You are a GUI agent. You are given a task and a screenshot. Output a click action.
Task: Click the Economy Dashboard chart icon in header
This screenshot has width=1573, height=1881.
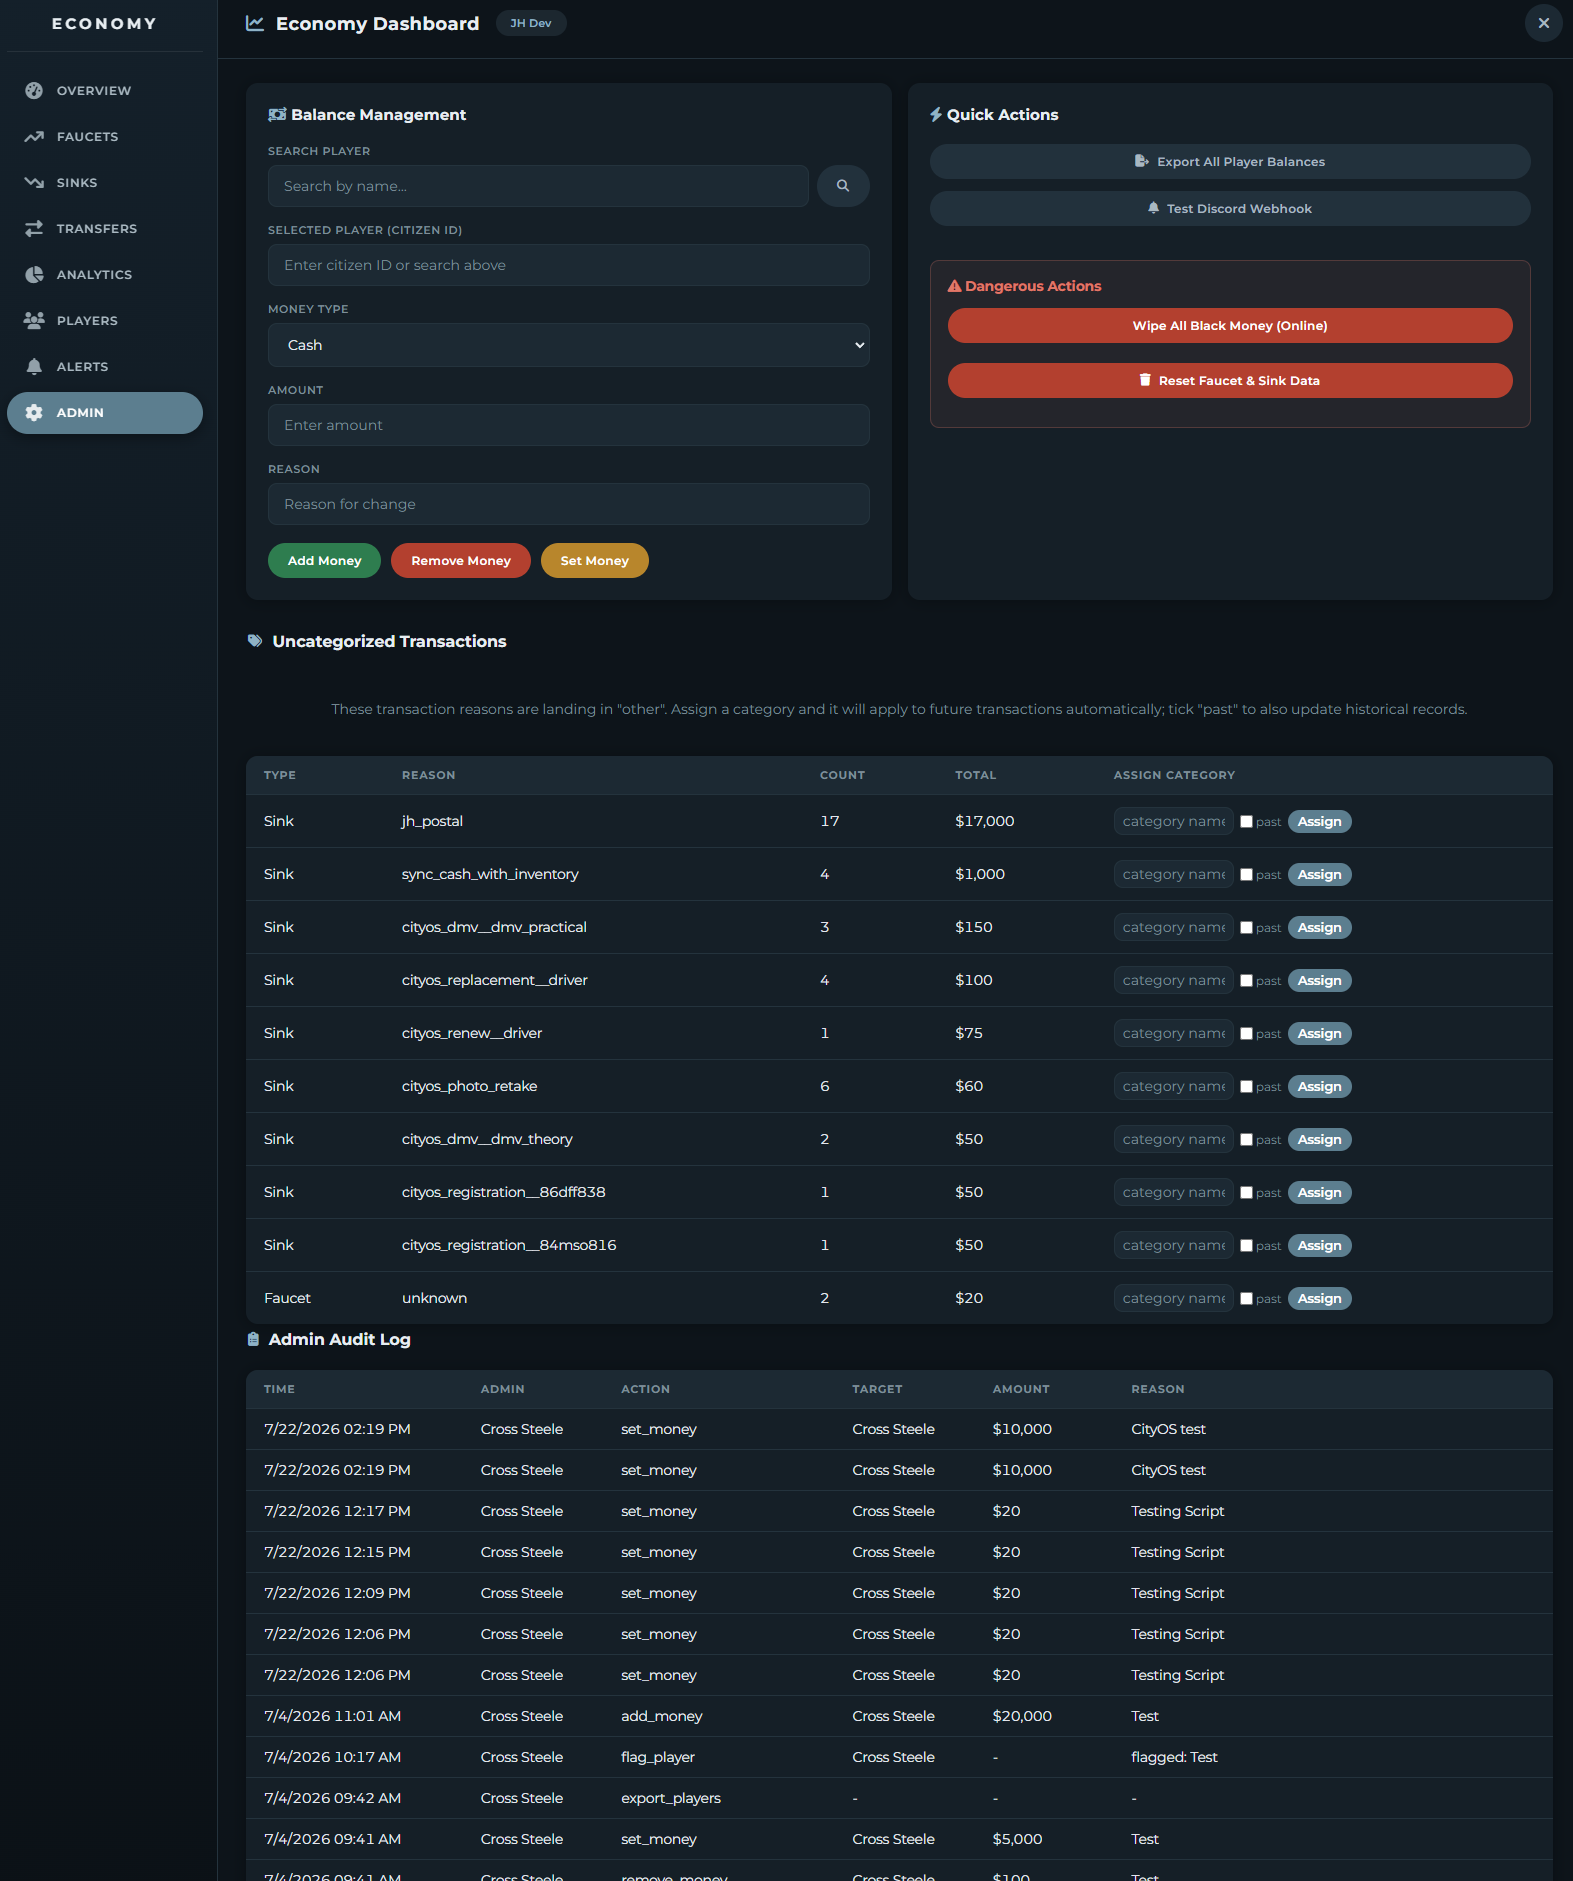tap(255, 23)
